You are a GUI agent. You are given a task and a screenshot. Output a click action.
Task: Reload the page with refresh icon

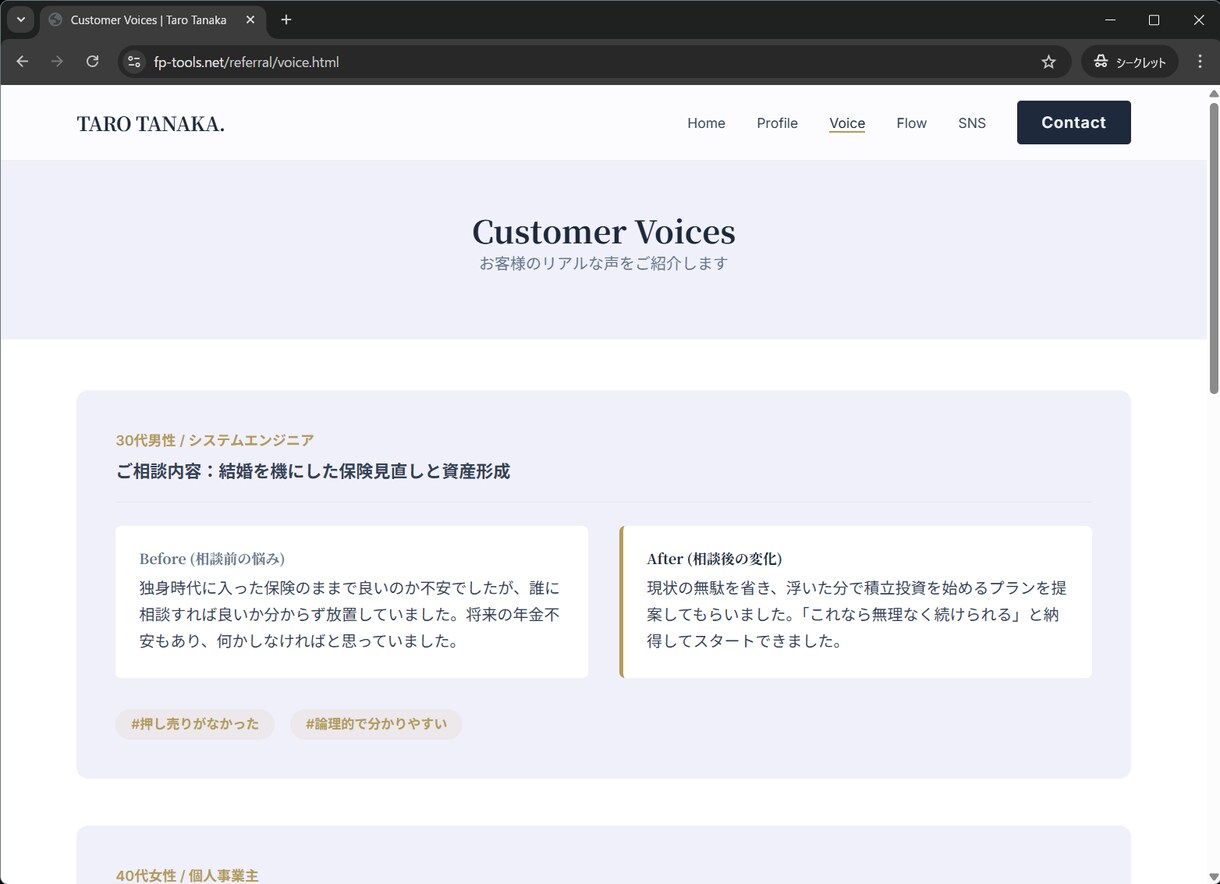coord(92,62)
